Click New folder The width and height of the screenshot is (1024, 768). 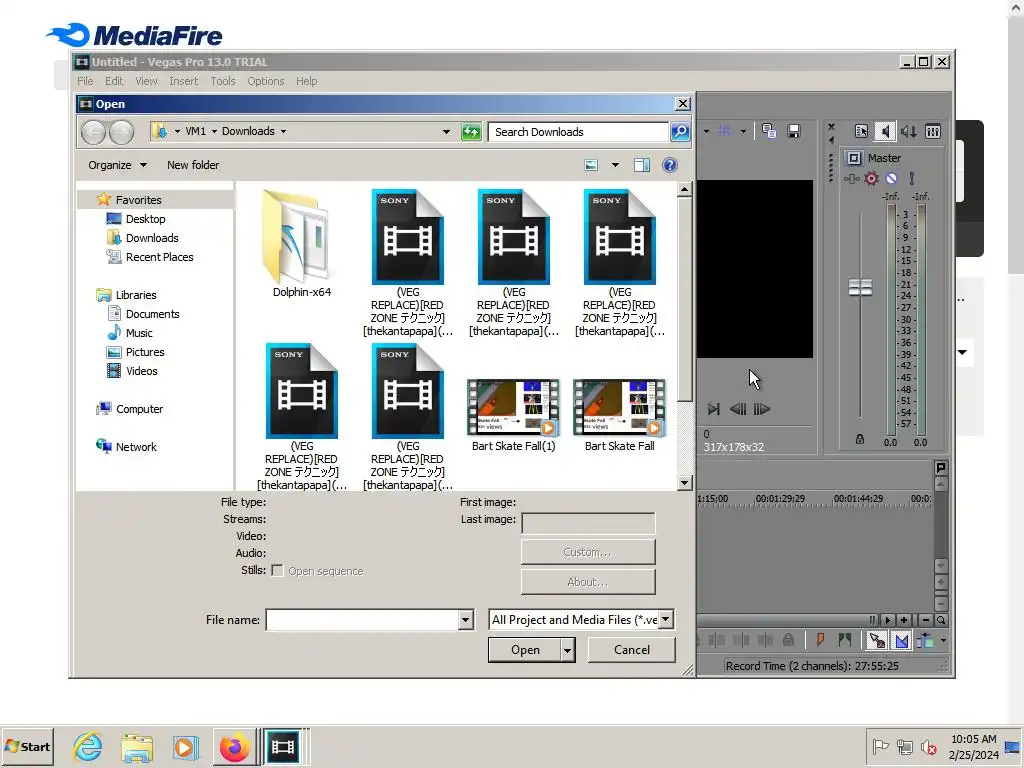193,165
